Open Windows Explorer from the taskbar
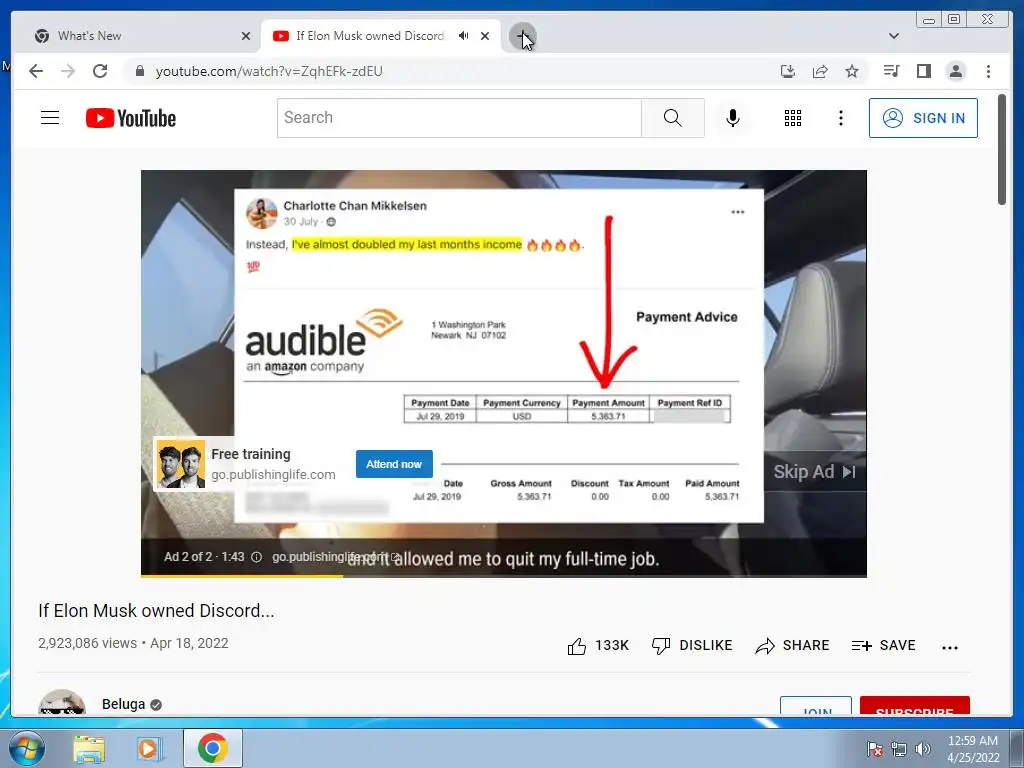Image resolution: width=1024 pixels, height=768 pixels. [x=89, y=748]
